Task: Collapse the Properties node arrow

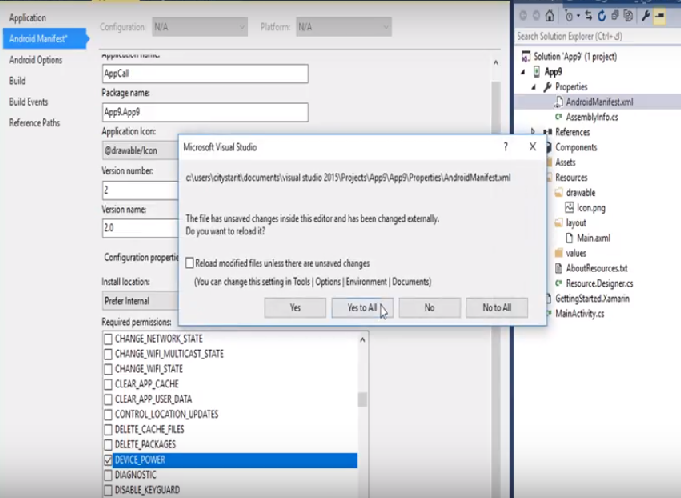Action: [534, 87]
